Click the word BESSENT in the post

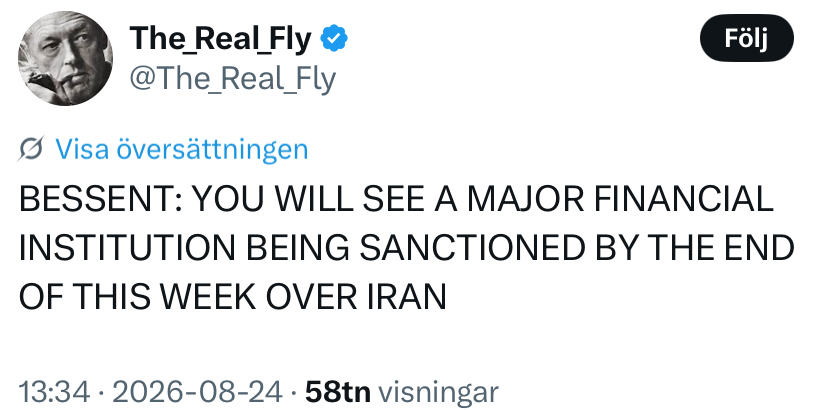tap(97, 199)
